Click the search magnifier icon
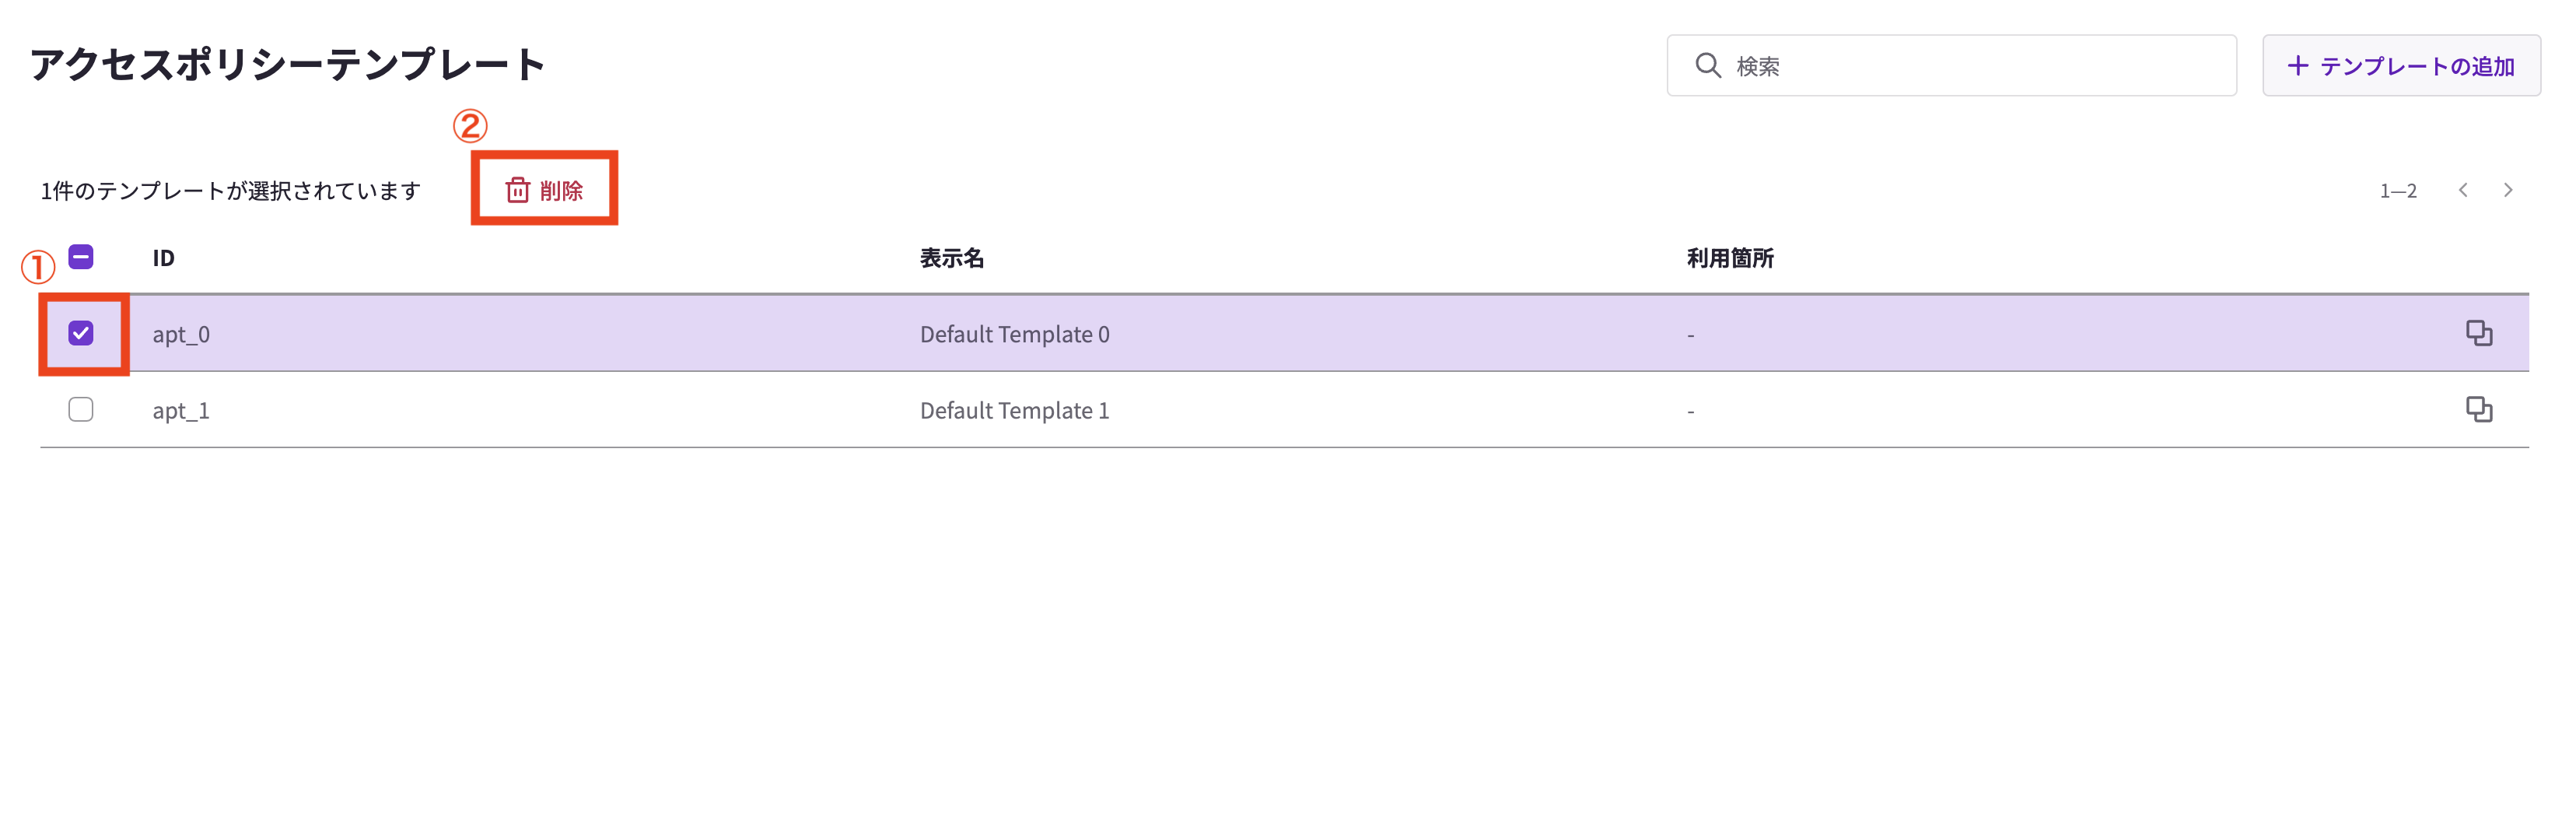The image size is (2576, 817). point(1708,65)
